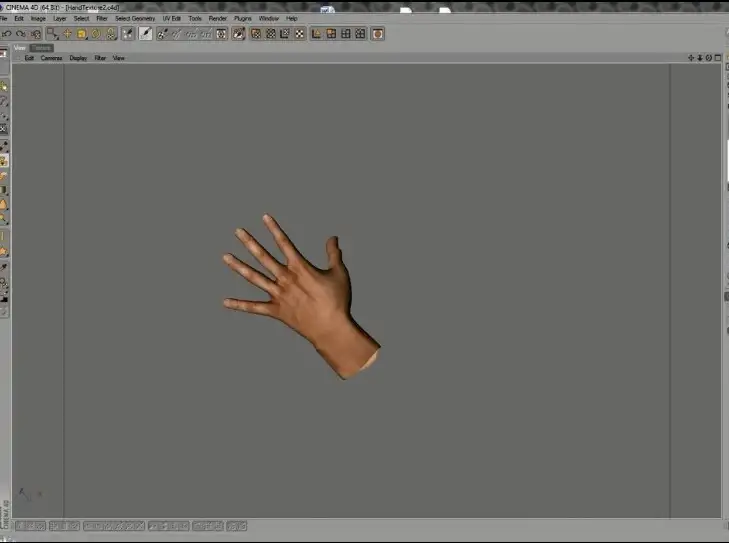This screenshot has height=543, width=729.
Task: Select the orange fill bucket tool
Action: coord(4,205)
